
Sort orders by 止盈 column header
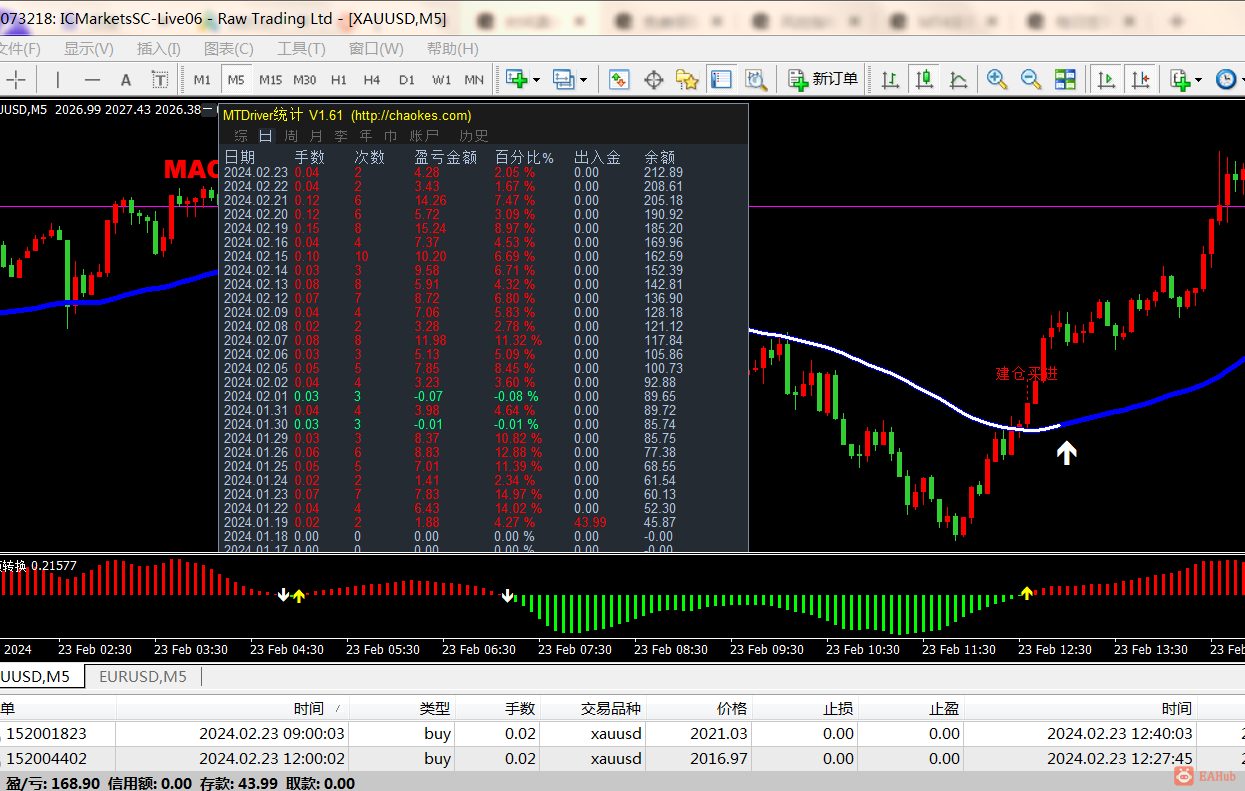pyautogui.click(x=943, y=708)
